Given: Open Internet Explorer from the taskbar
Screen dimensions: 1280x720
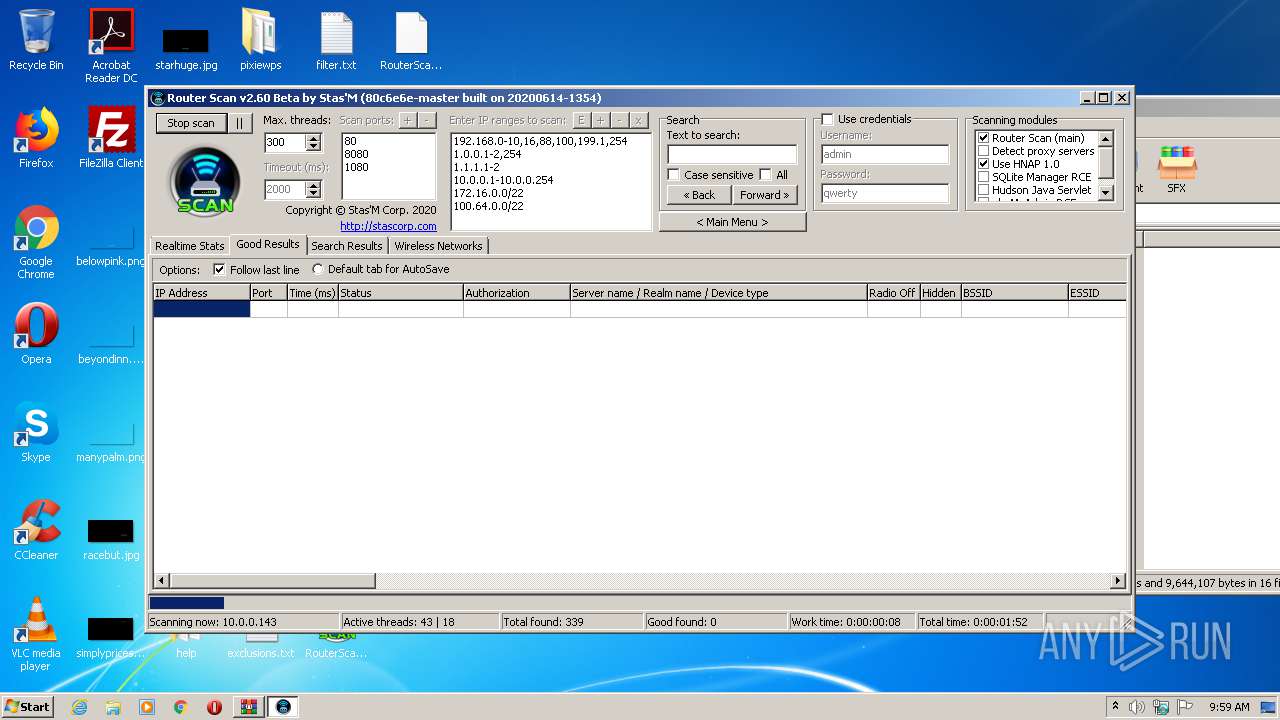Looking at the screenshot, I should pos(79,707).
